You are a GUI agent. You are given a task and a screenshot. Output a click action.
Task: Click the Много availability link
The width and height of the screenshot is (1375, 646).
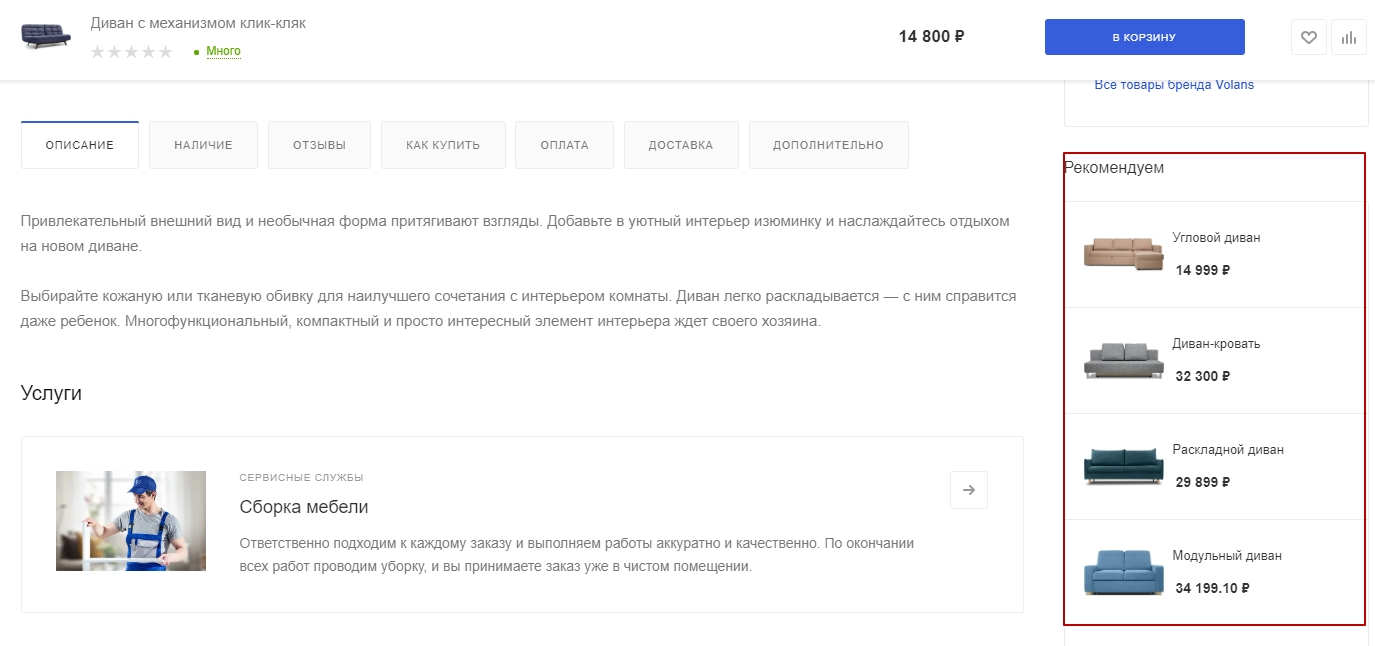click(223, 51)
